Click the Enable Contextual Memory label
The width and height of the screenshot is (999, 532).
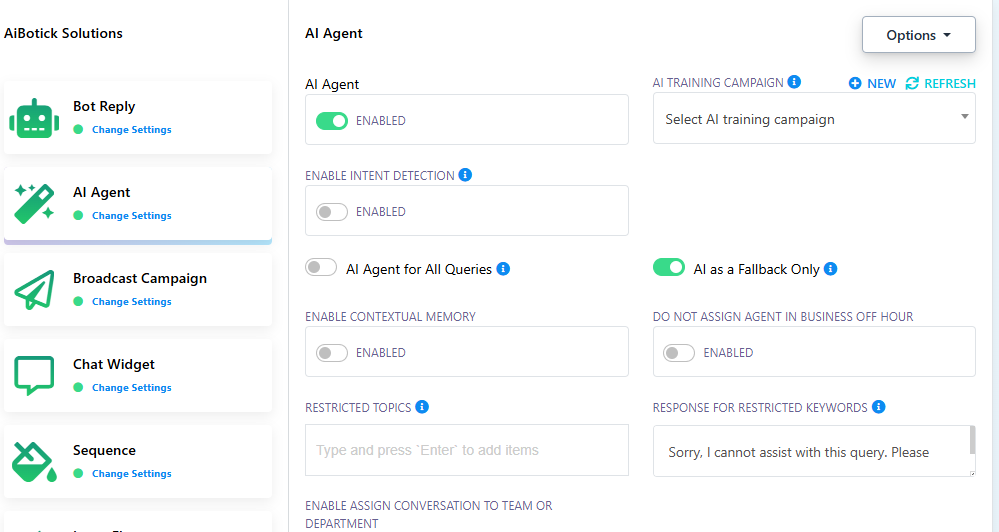391,317
